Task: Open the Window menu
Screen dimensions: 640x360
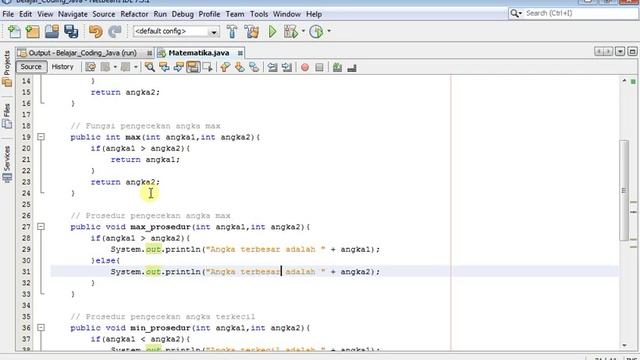Action: point(287,14)
